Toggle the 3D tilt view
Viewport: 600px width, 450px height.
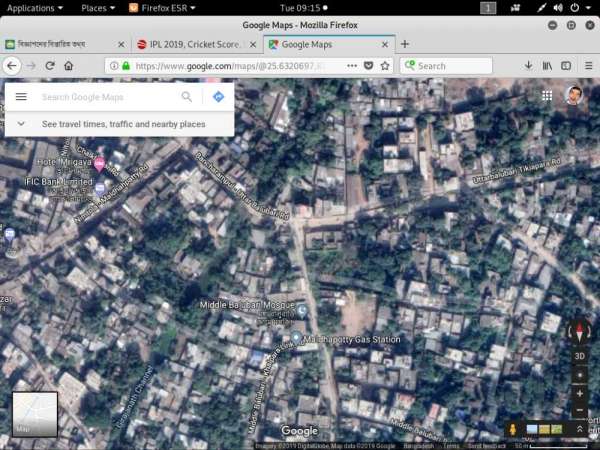tap(580, 356)
